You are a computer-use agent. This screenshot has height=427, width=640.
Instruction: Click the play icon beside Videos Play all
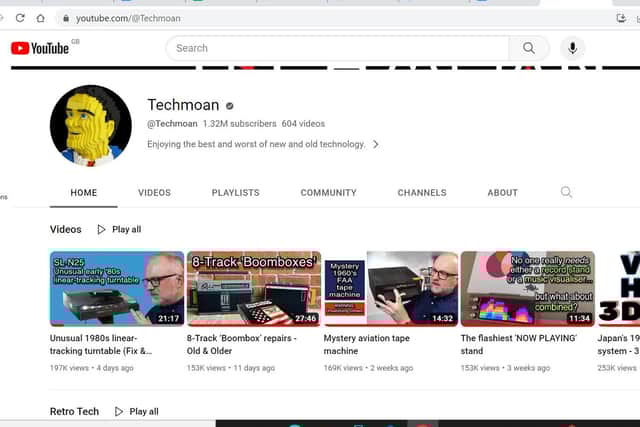click(x=101, y=229)
